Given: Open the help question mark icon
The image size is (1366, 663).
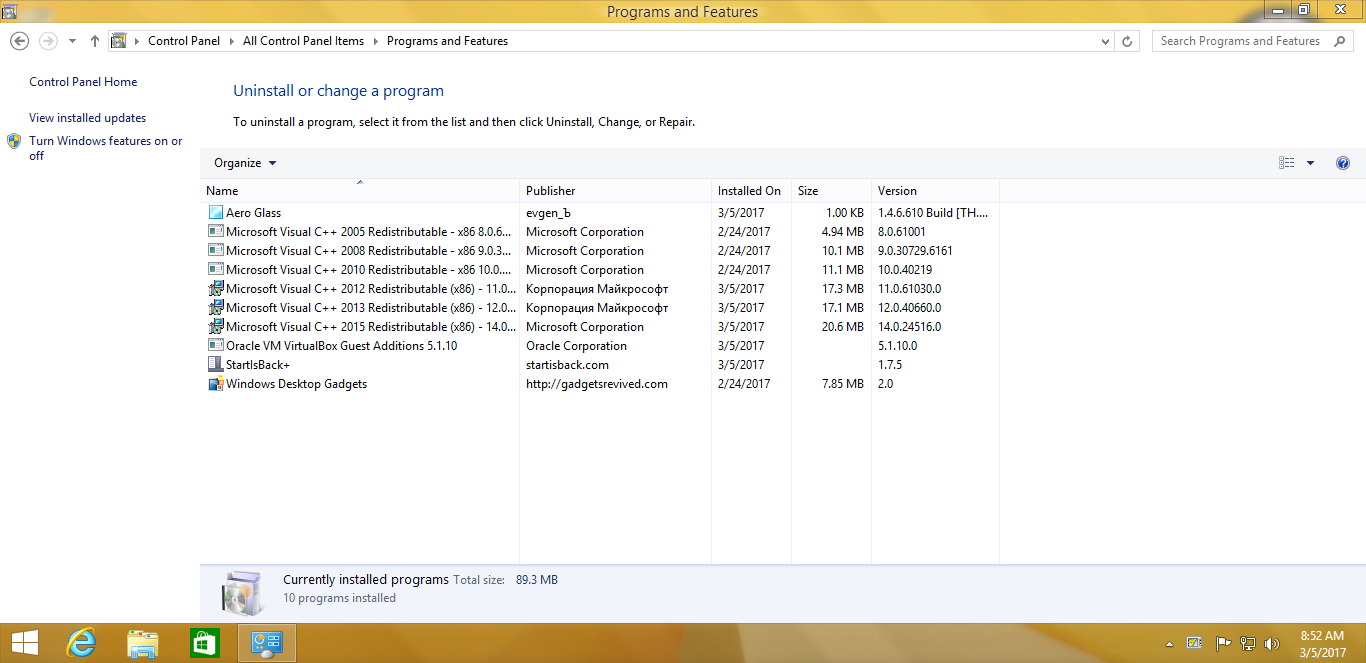Looking at the screenshot, I should pyautogui.click(x=1343, y=163).
